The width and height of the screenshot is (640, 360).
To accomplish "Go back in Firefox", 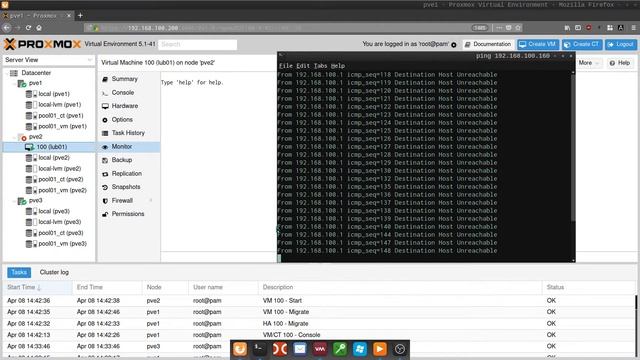I will [7, 28].
